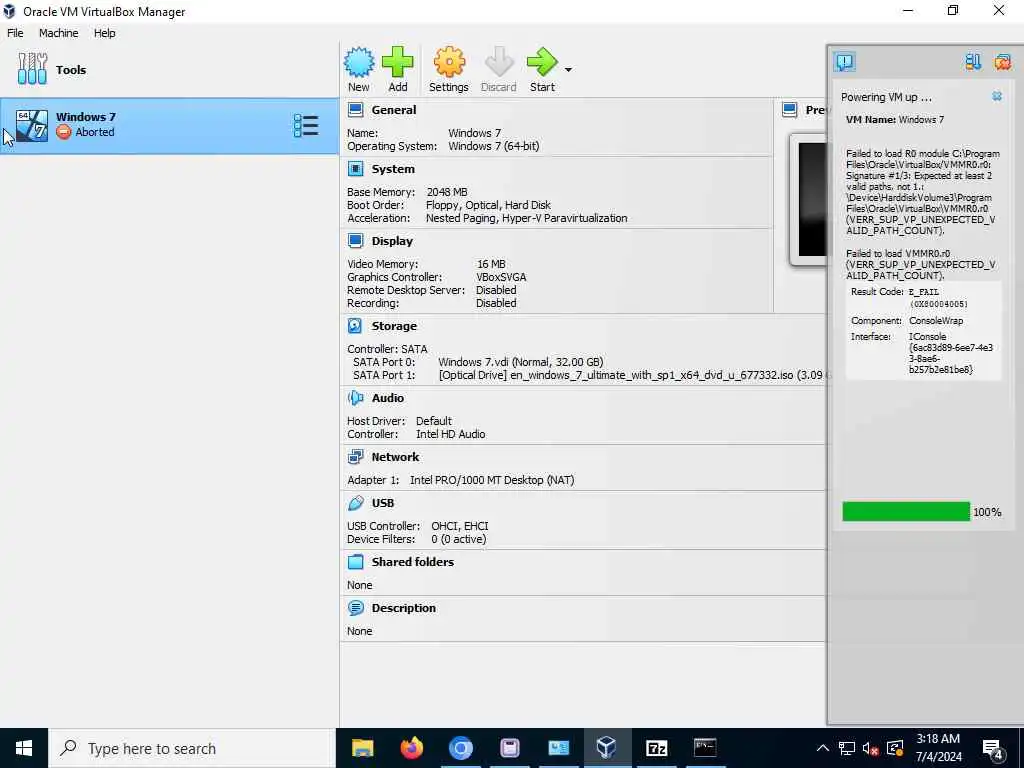Click the Windows 7.vdi storage entry

520,362
